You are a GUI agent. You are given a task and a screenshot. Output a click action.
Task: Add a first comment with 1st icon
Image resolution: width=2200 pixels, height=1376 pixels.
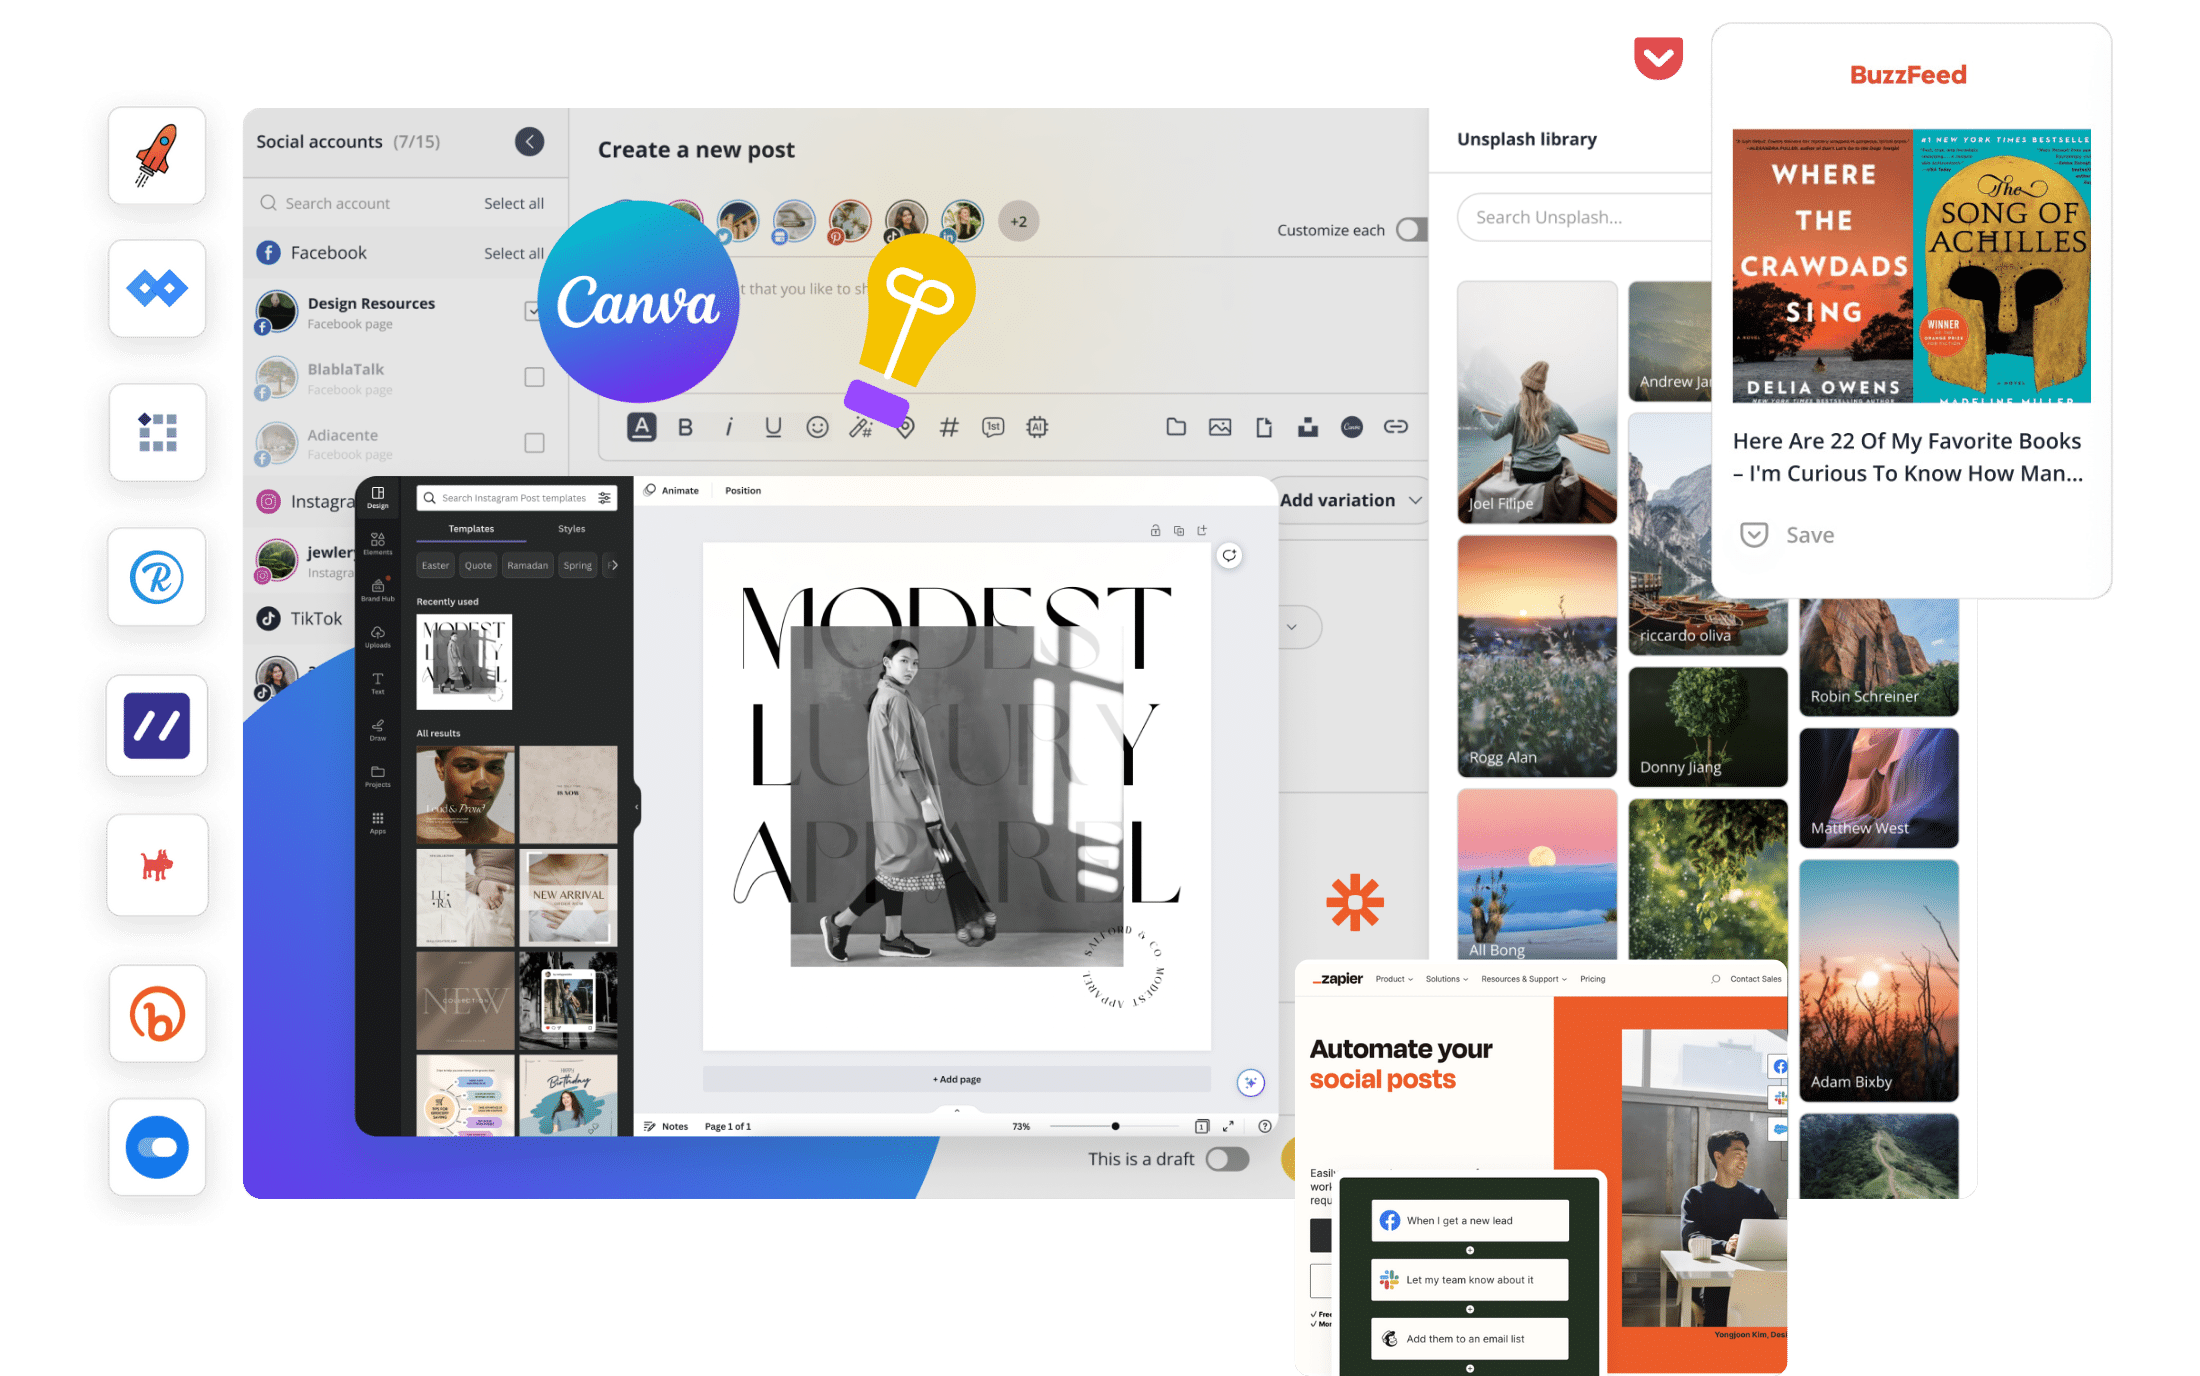993,427
